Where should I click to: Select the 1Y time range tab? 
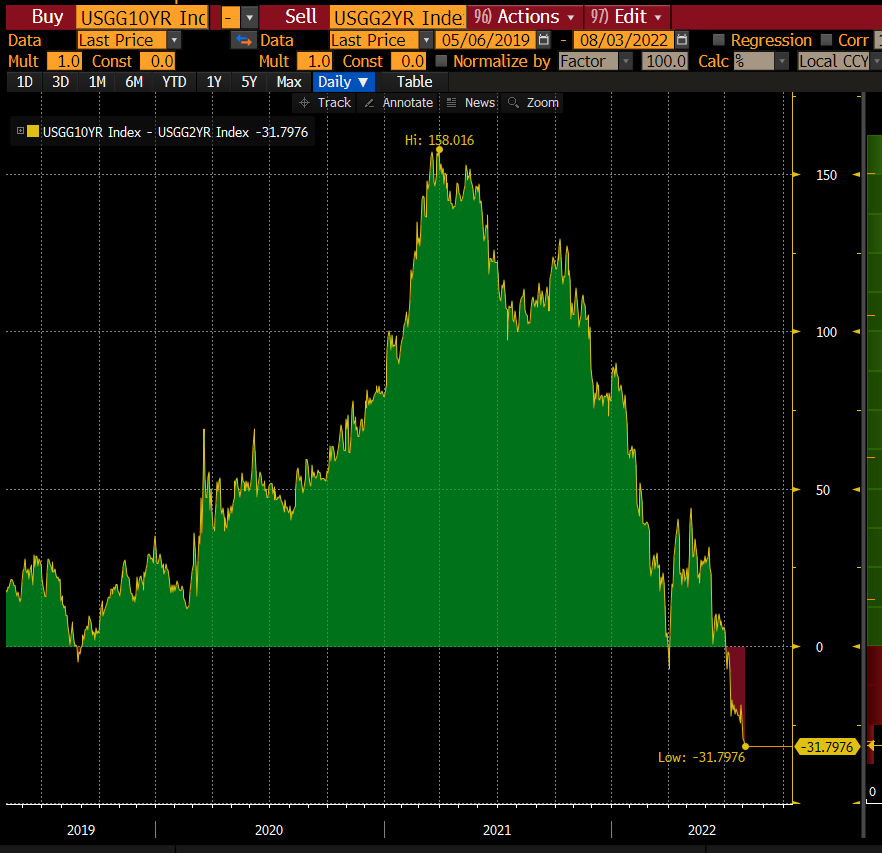(x=212, y=82)
